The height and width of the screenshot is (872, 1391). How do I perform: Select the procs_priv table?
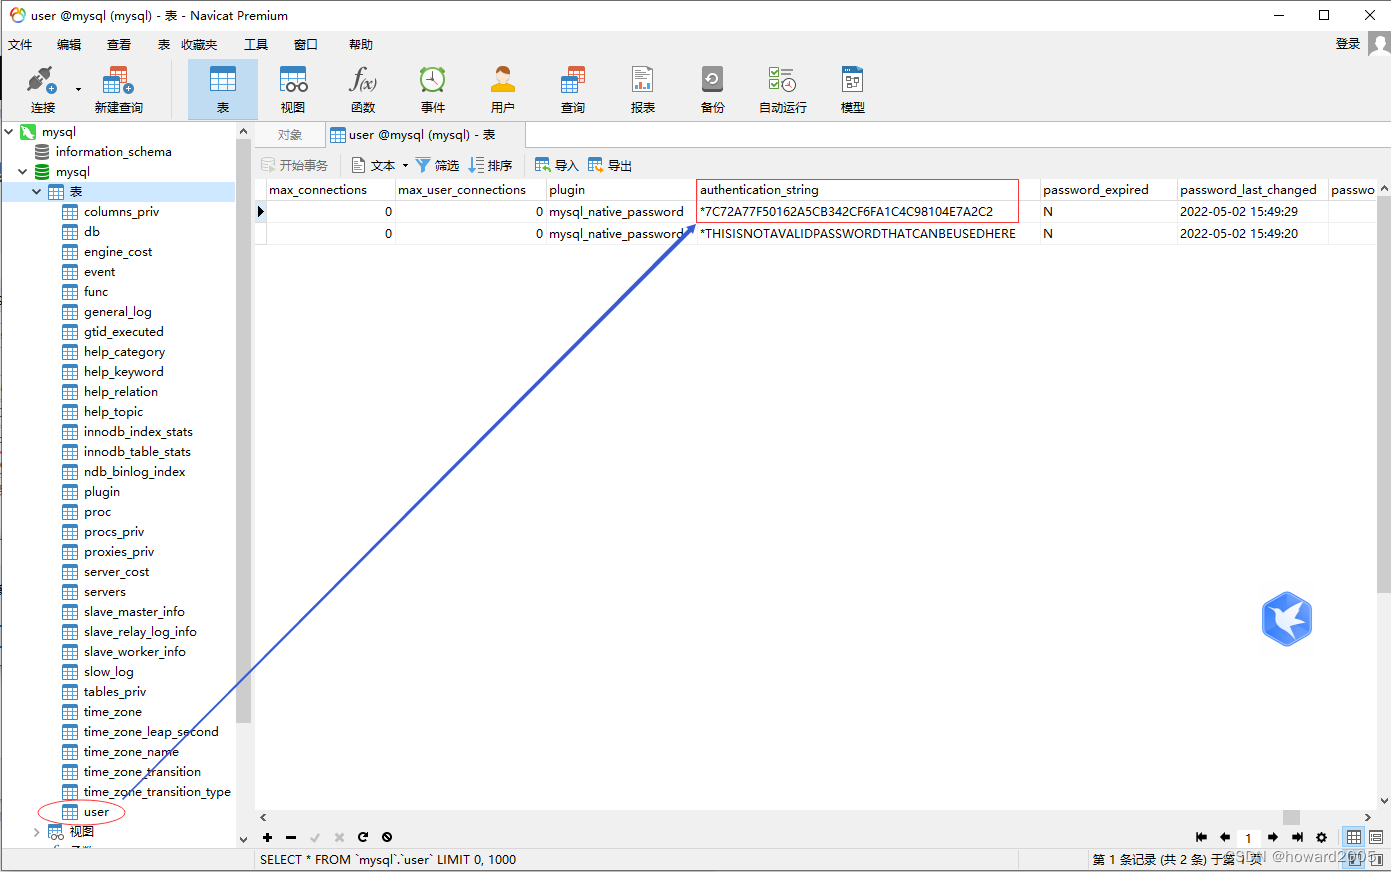coord(114,531)
